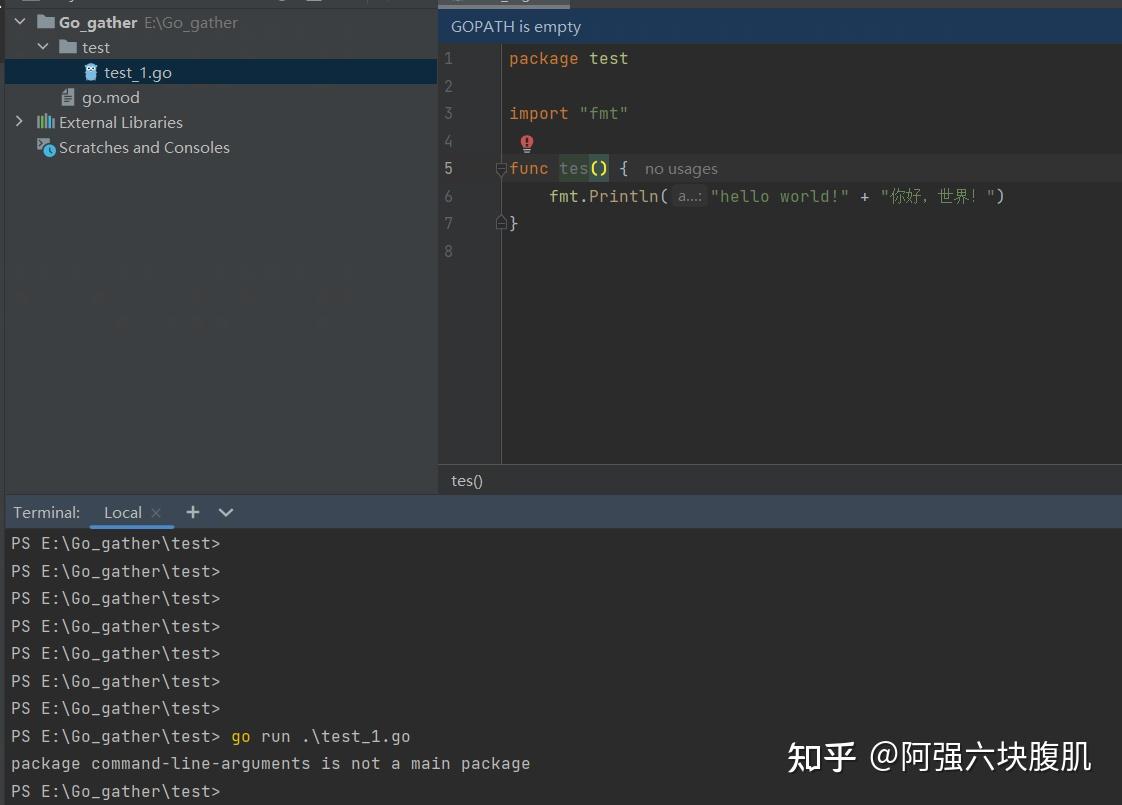
Task: Click the Scratches and Consoles icon
Action: point(44,147)
